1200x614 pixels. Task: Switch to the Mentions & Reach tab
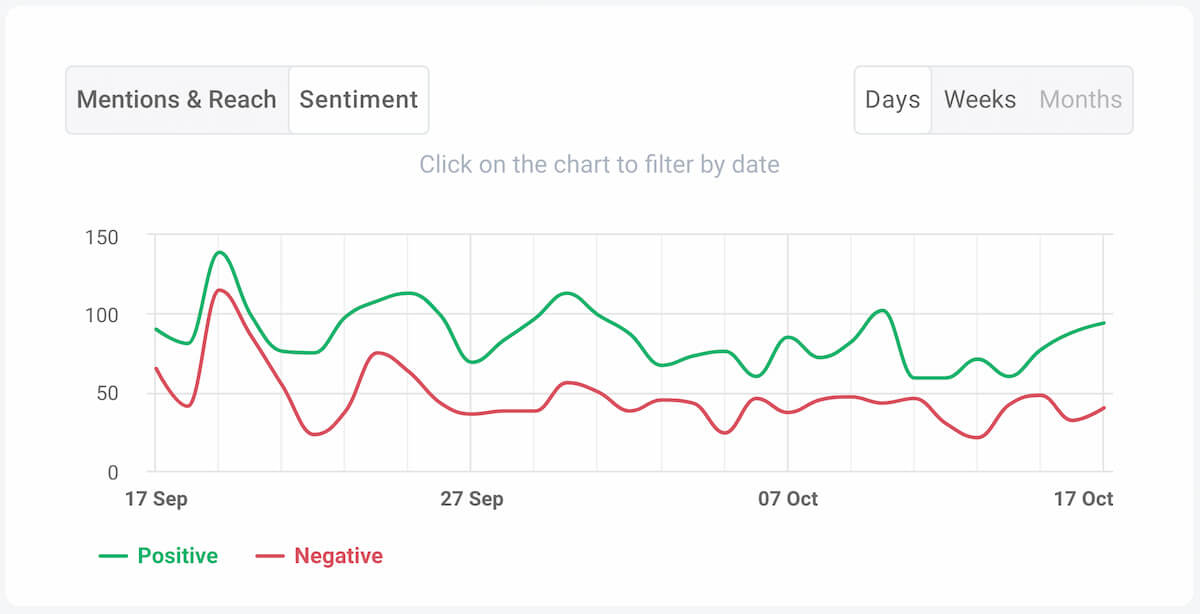(177, 100)
